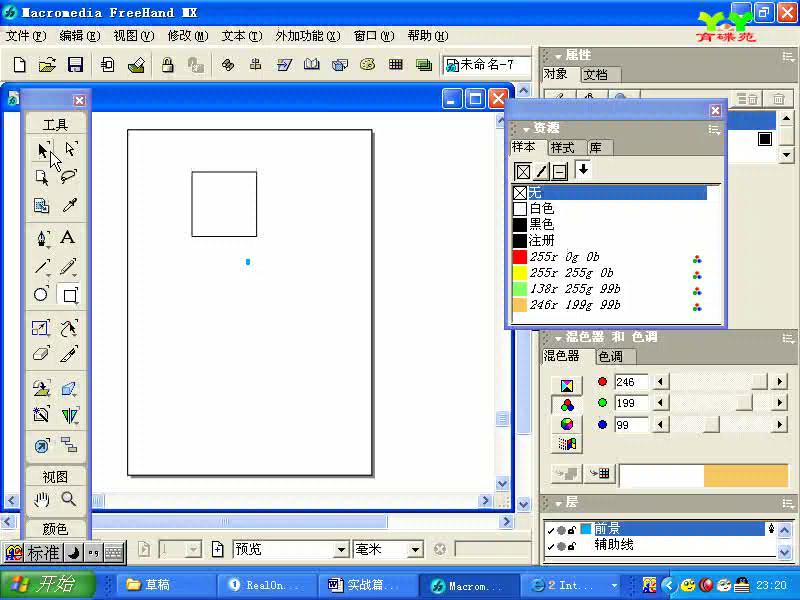The image size is (800, 600).
Task: Toggle visibility checkmark of the 前景 layer
Action: pyautogui.click(x=551, y=530)
